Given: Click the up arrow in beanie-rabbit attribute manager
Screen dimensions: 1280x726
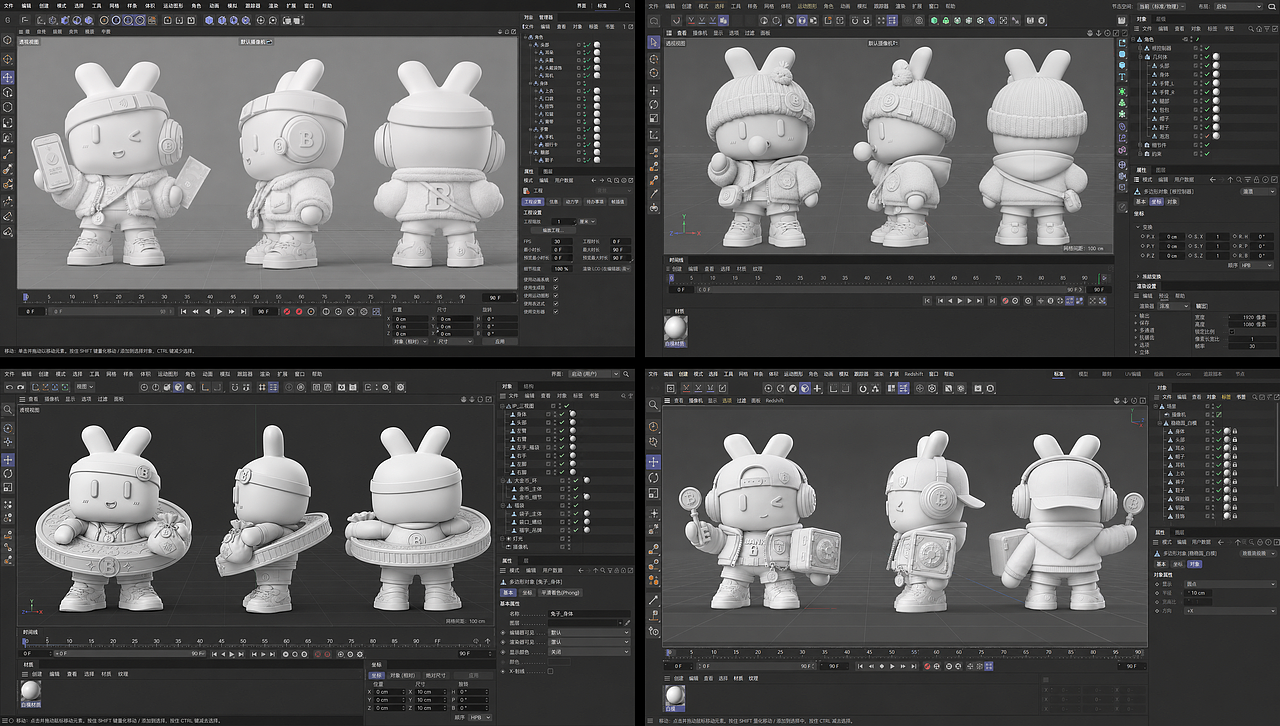Looking at the screenshot, I should click(x=1231, y=180).
